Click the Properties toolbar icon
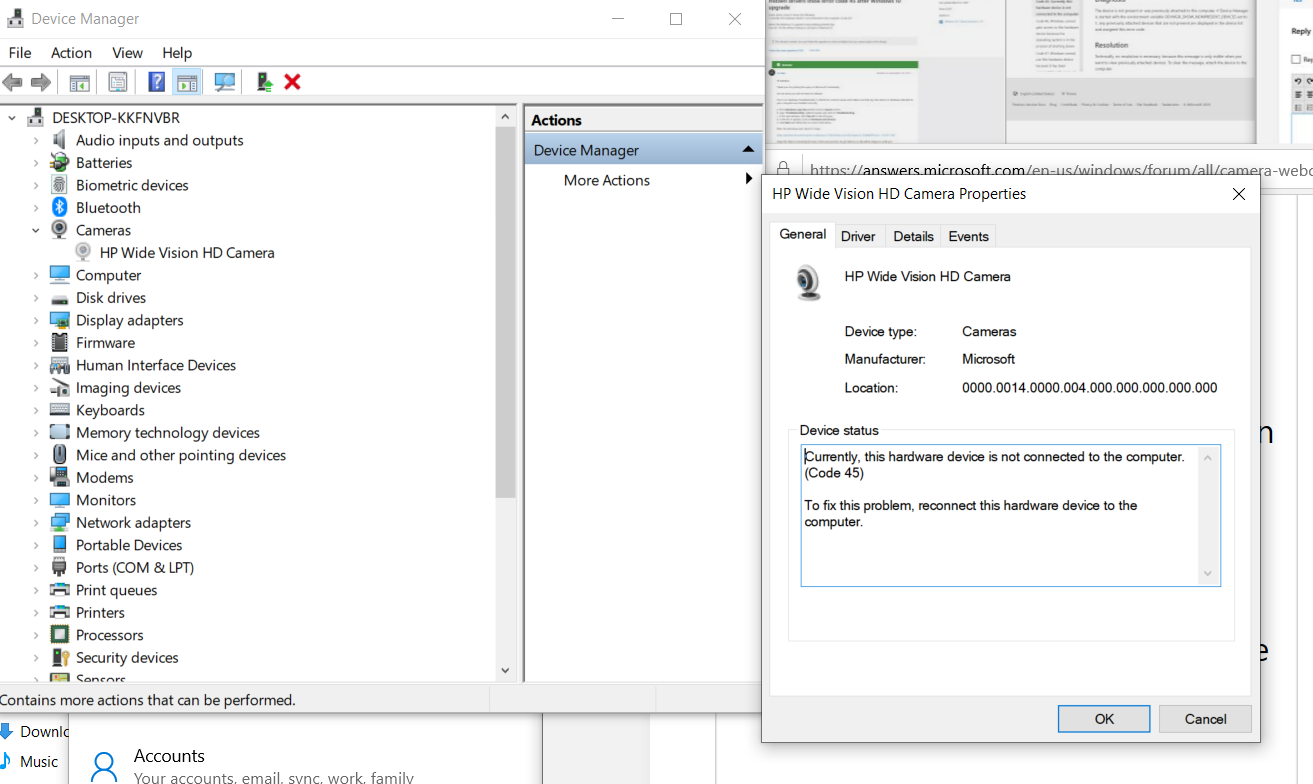The height and width of the screenshot is (784, 1313). (x=118, y=82)
